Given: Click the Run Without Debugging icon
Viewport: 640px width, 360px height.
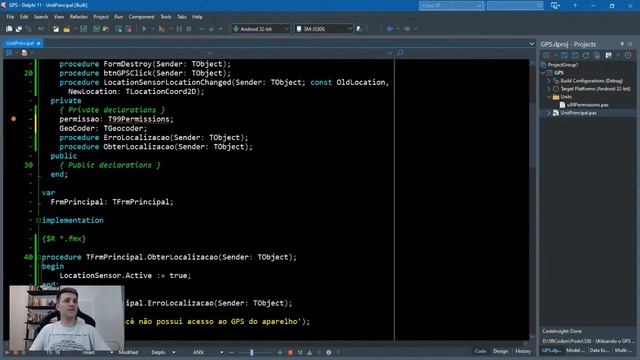Looking at the screenshot, I should point(162,29).
